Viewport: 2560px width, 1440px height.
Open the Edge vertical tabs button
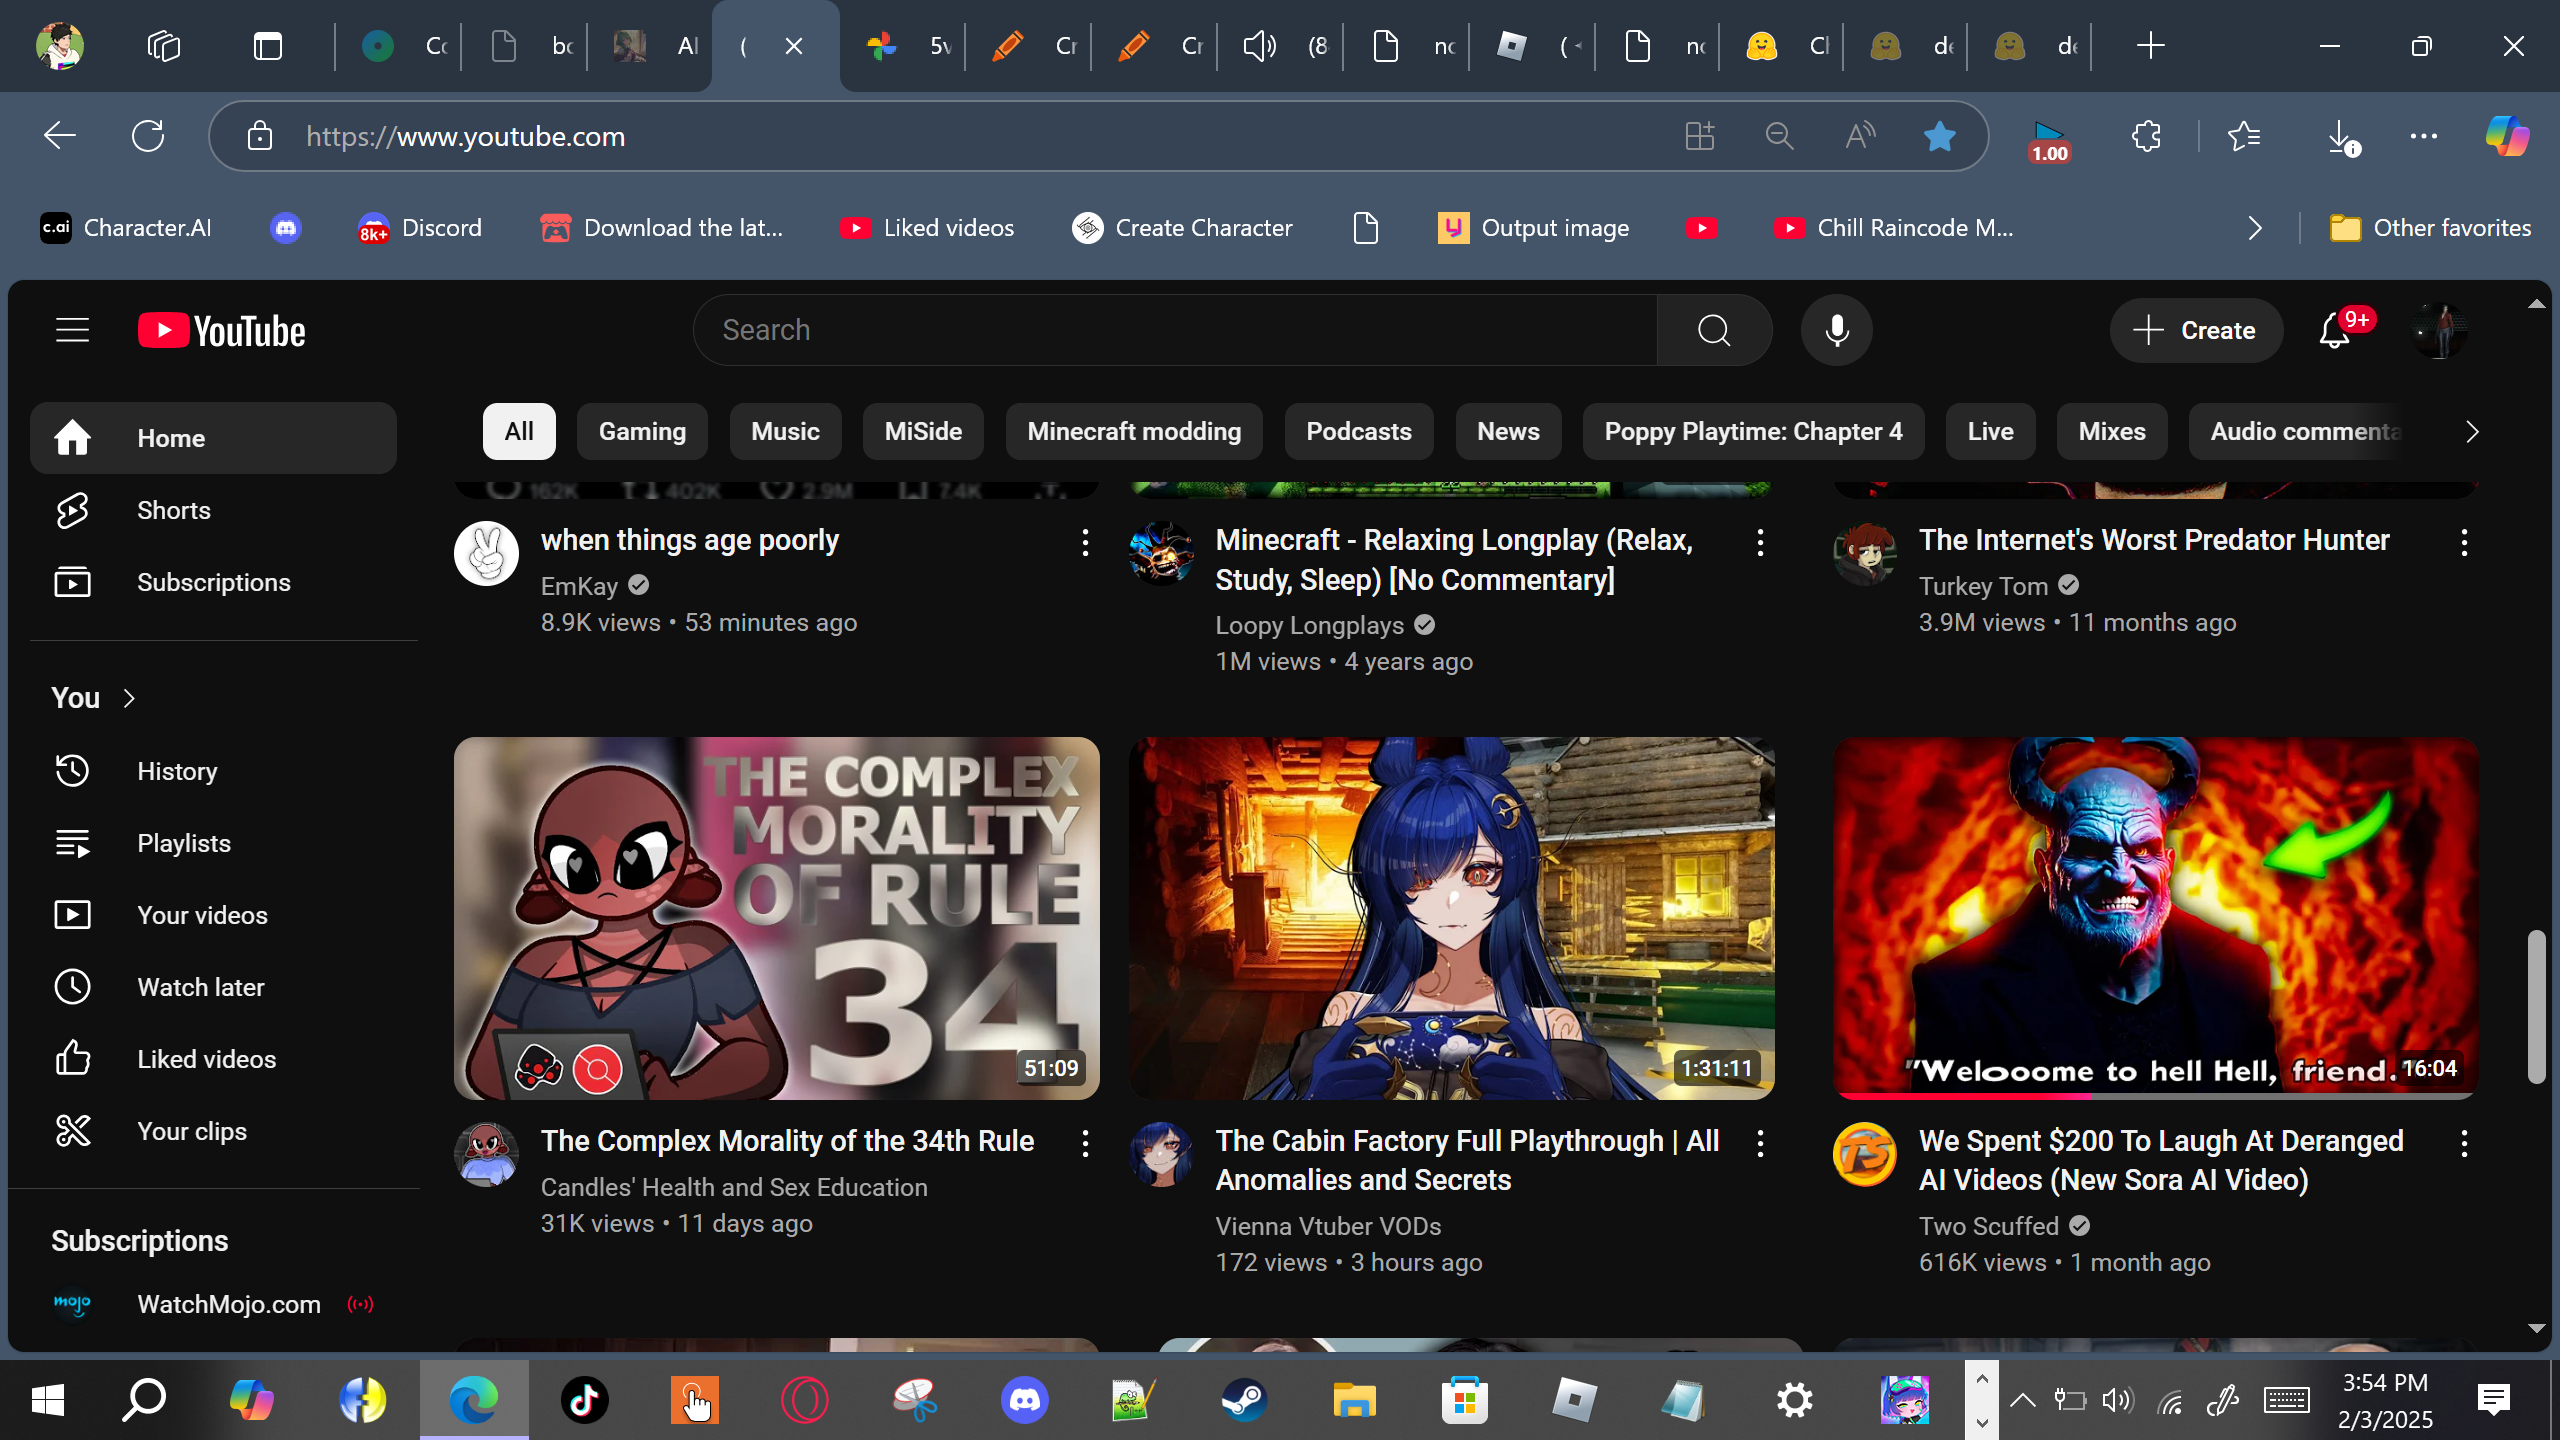click(268, 46)
